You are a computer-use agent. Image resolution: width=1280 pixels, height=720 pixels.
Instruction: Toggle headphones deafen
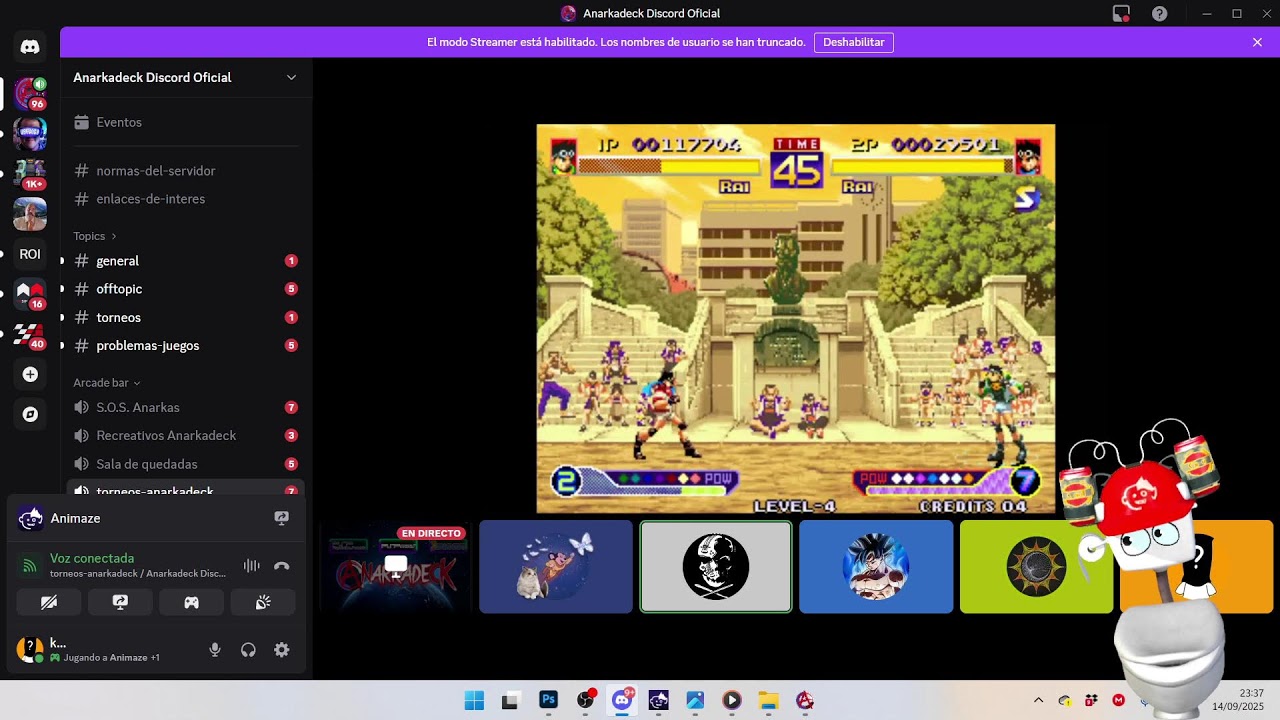(248, 650)
